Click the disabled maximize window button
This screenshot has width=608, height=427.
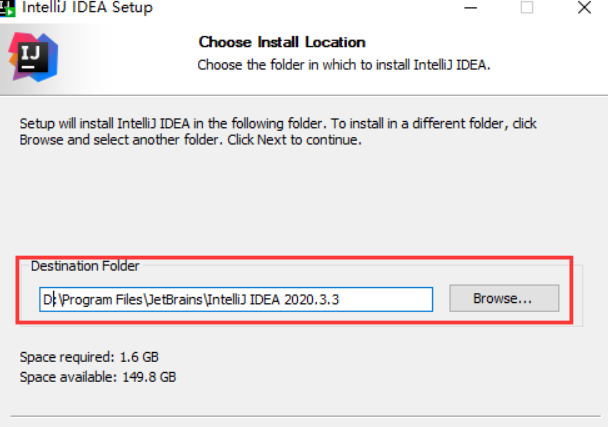(527, 7)
